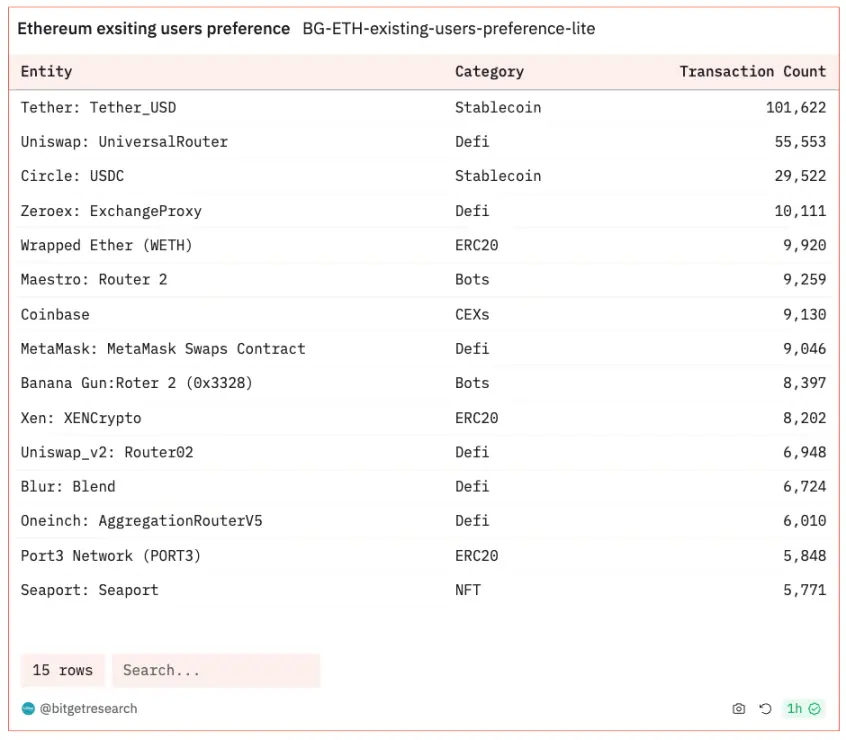Click the bitgetresearch avatar icon
The width and height of the screenshot is (846, 740).
coord(28,709)
